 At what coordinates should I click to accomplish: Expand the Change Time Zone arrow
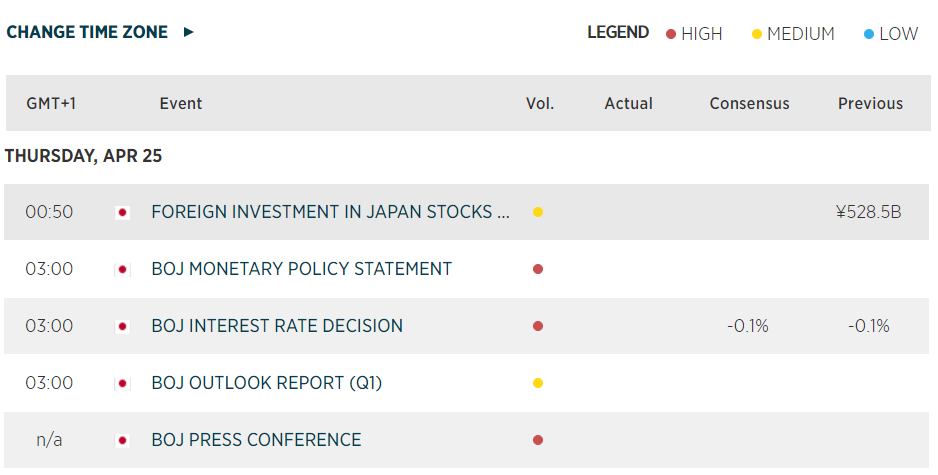(188, 32)
